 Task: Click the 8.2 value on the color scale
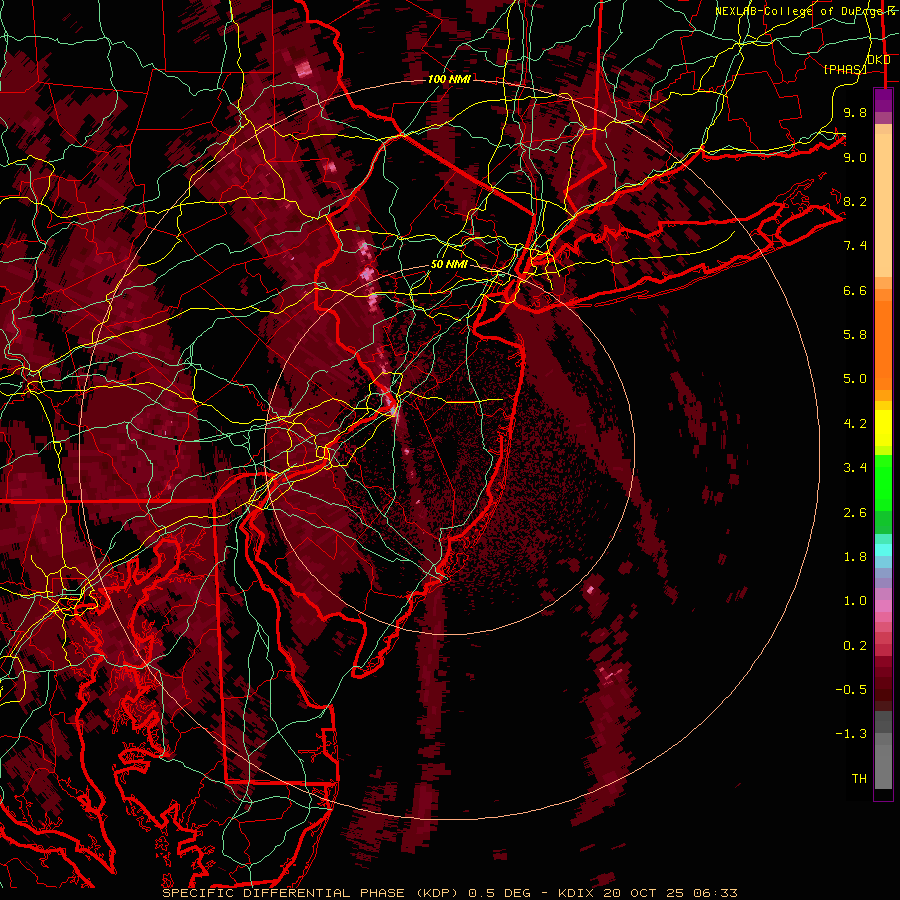(855, 201)
